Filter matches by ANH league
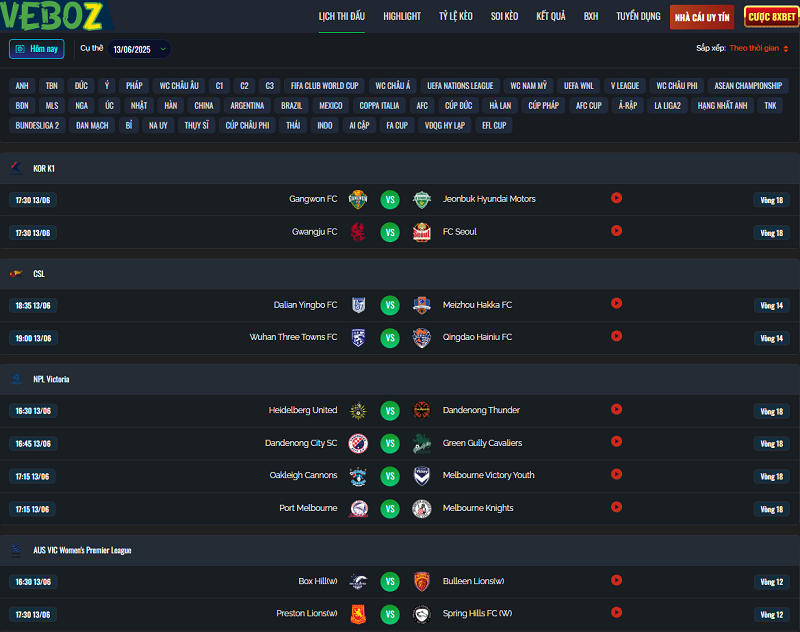Screen dimensions: 800x632 pyautogui.click(x=22, y=86)
